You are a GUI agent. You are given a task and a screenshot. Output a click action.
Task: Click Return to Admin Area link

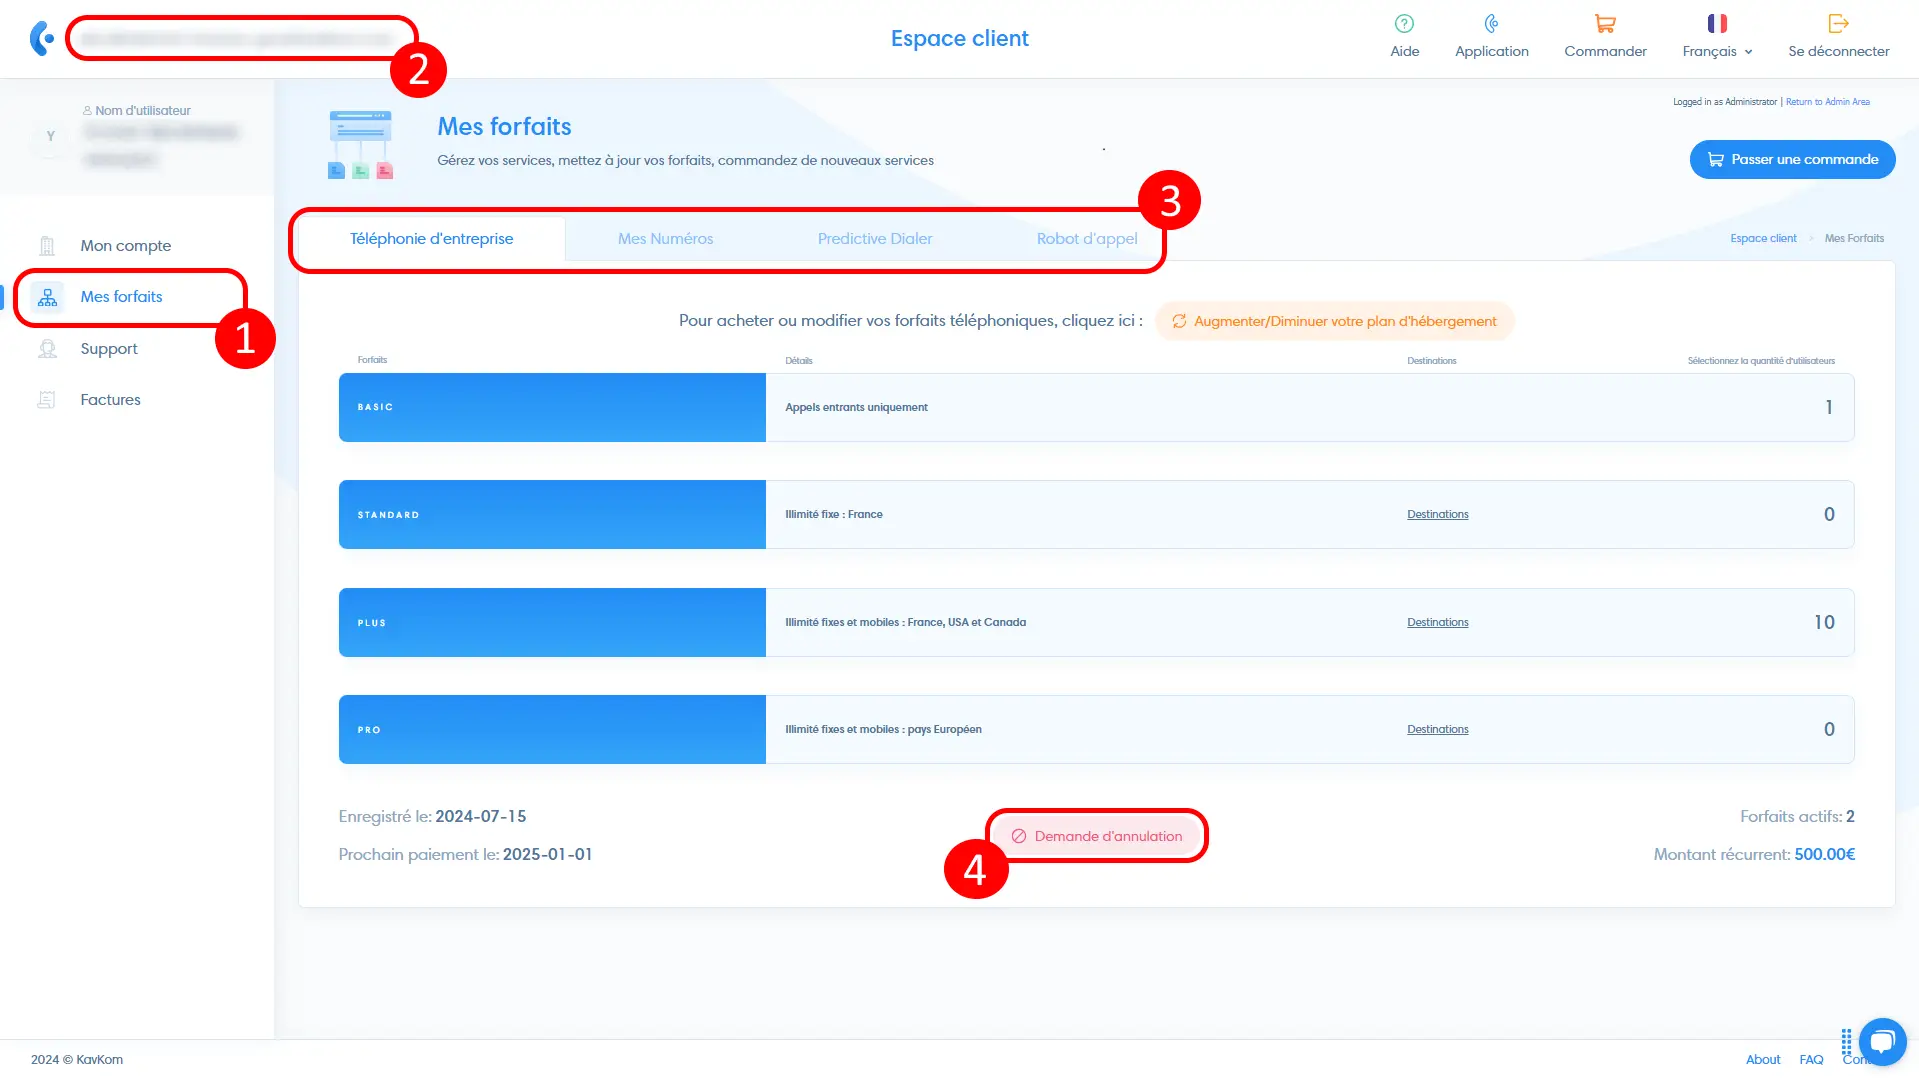click(x=1827, y=102)
